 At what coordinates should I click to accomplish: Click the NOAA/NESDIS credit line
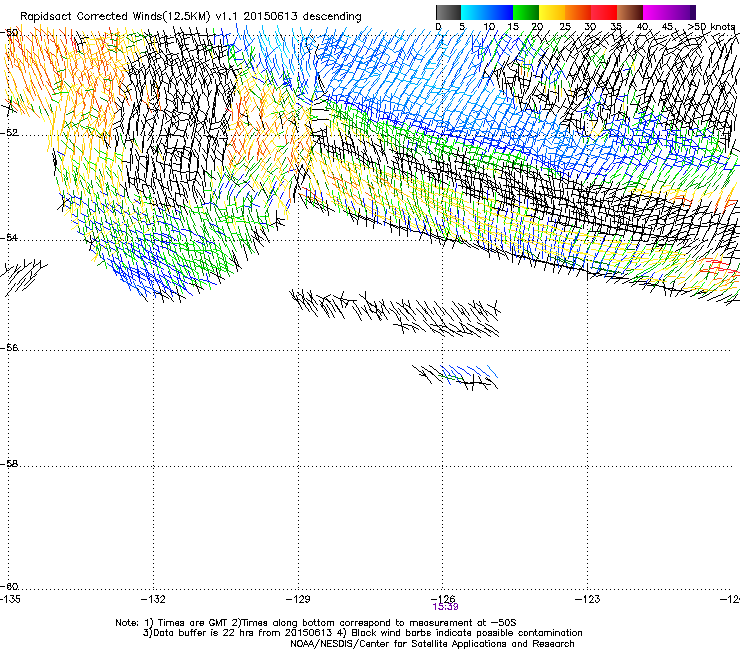click(x=432, y=644)
